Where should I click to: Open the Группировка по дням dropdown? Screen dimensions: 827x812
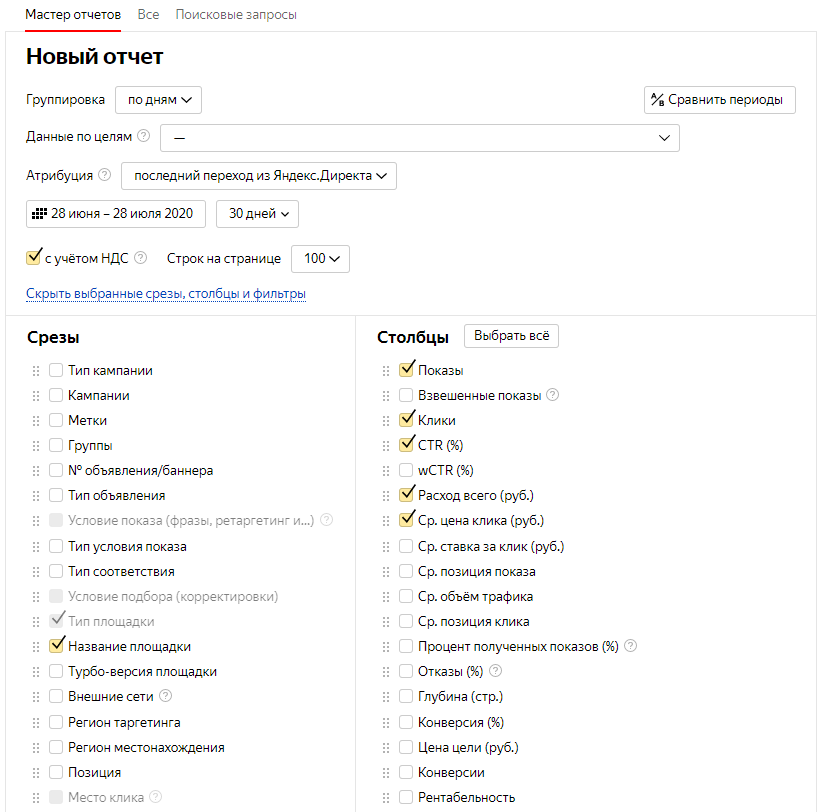(x=158, y=100)
